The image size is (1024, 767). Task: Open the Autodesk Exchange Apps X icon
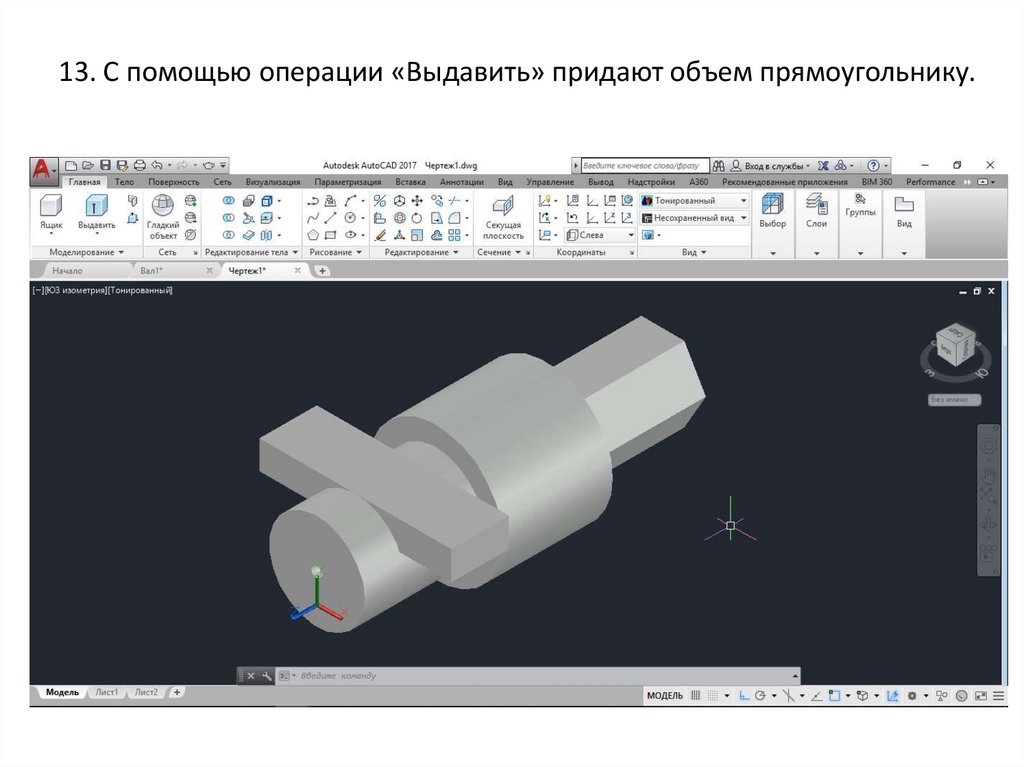(x=824, y=165)
